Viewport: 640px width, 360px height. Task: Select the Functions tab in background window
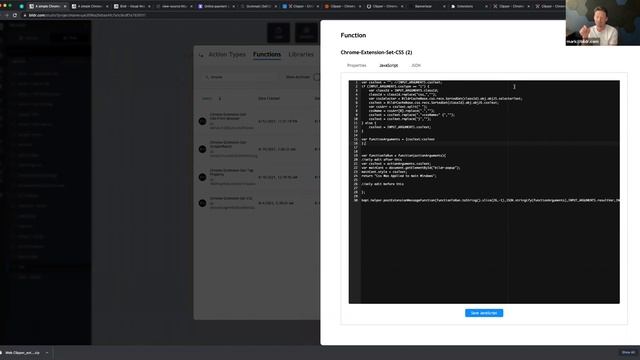[x=267, y=54]
